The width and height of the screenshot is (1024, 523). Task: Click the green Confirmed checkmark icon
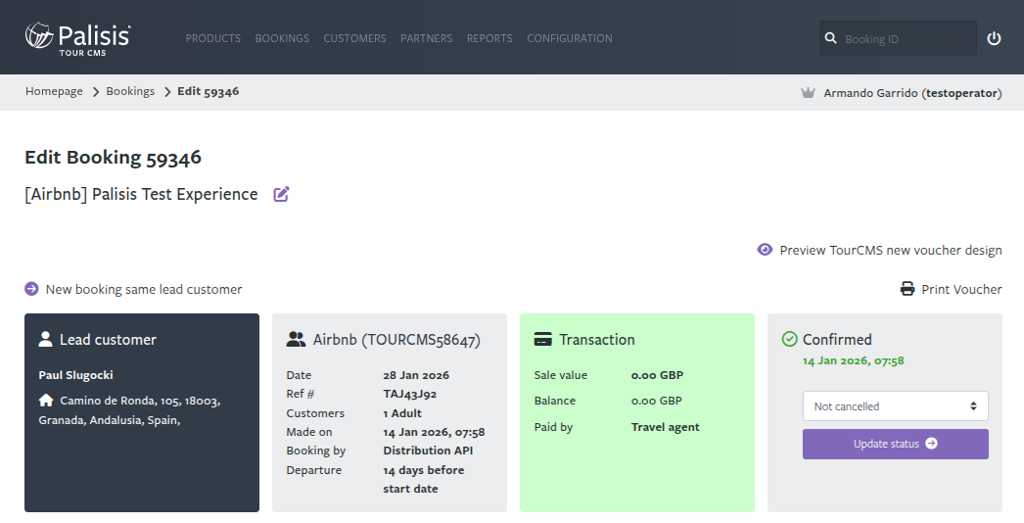click(x=790, y=339)
